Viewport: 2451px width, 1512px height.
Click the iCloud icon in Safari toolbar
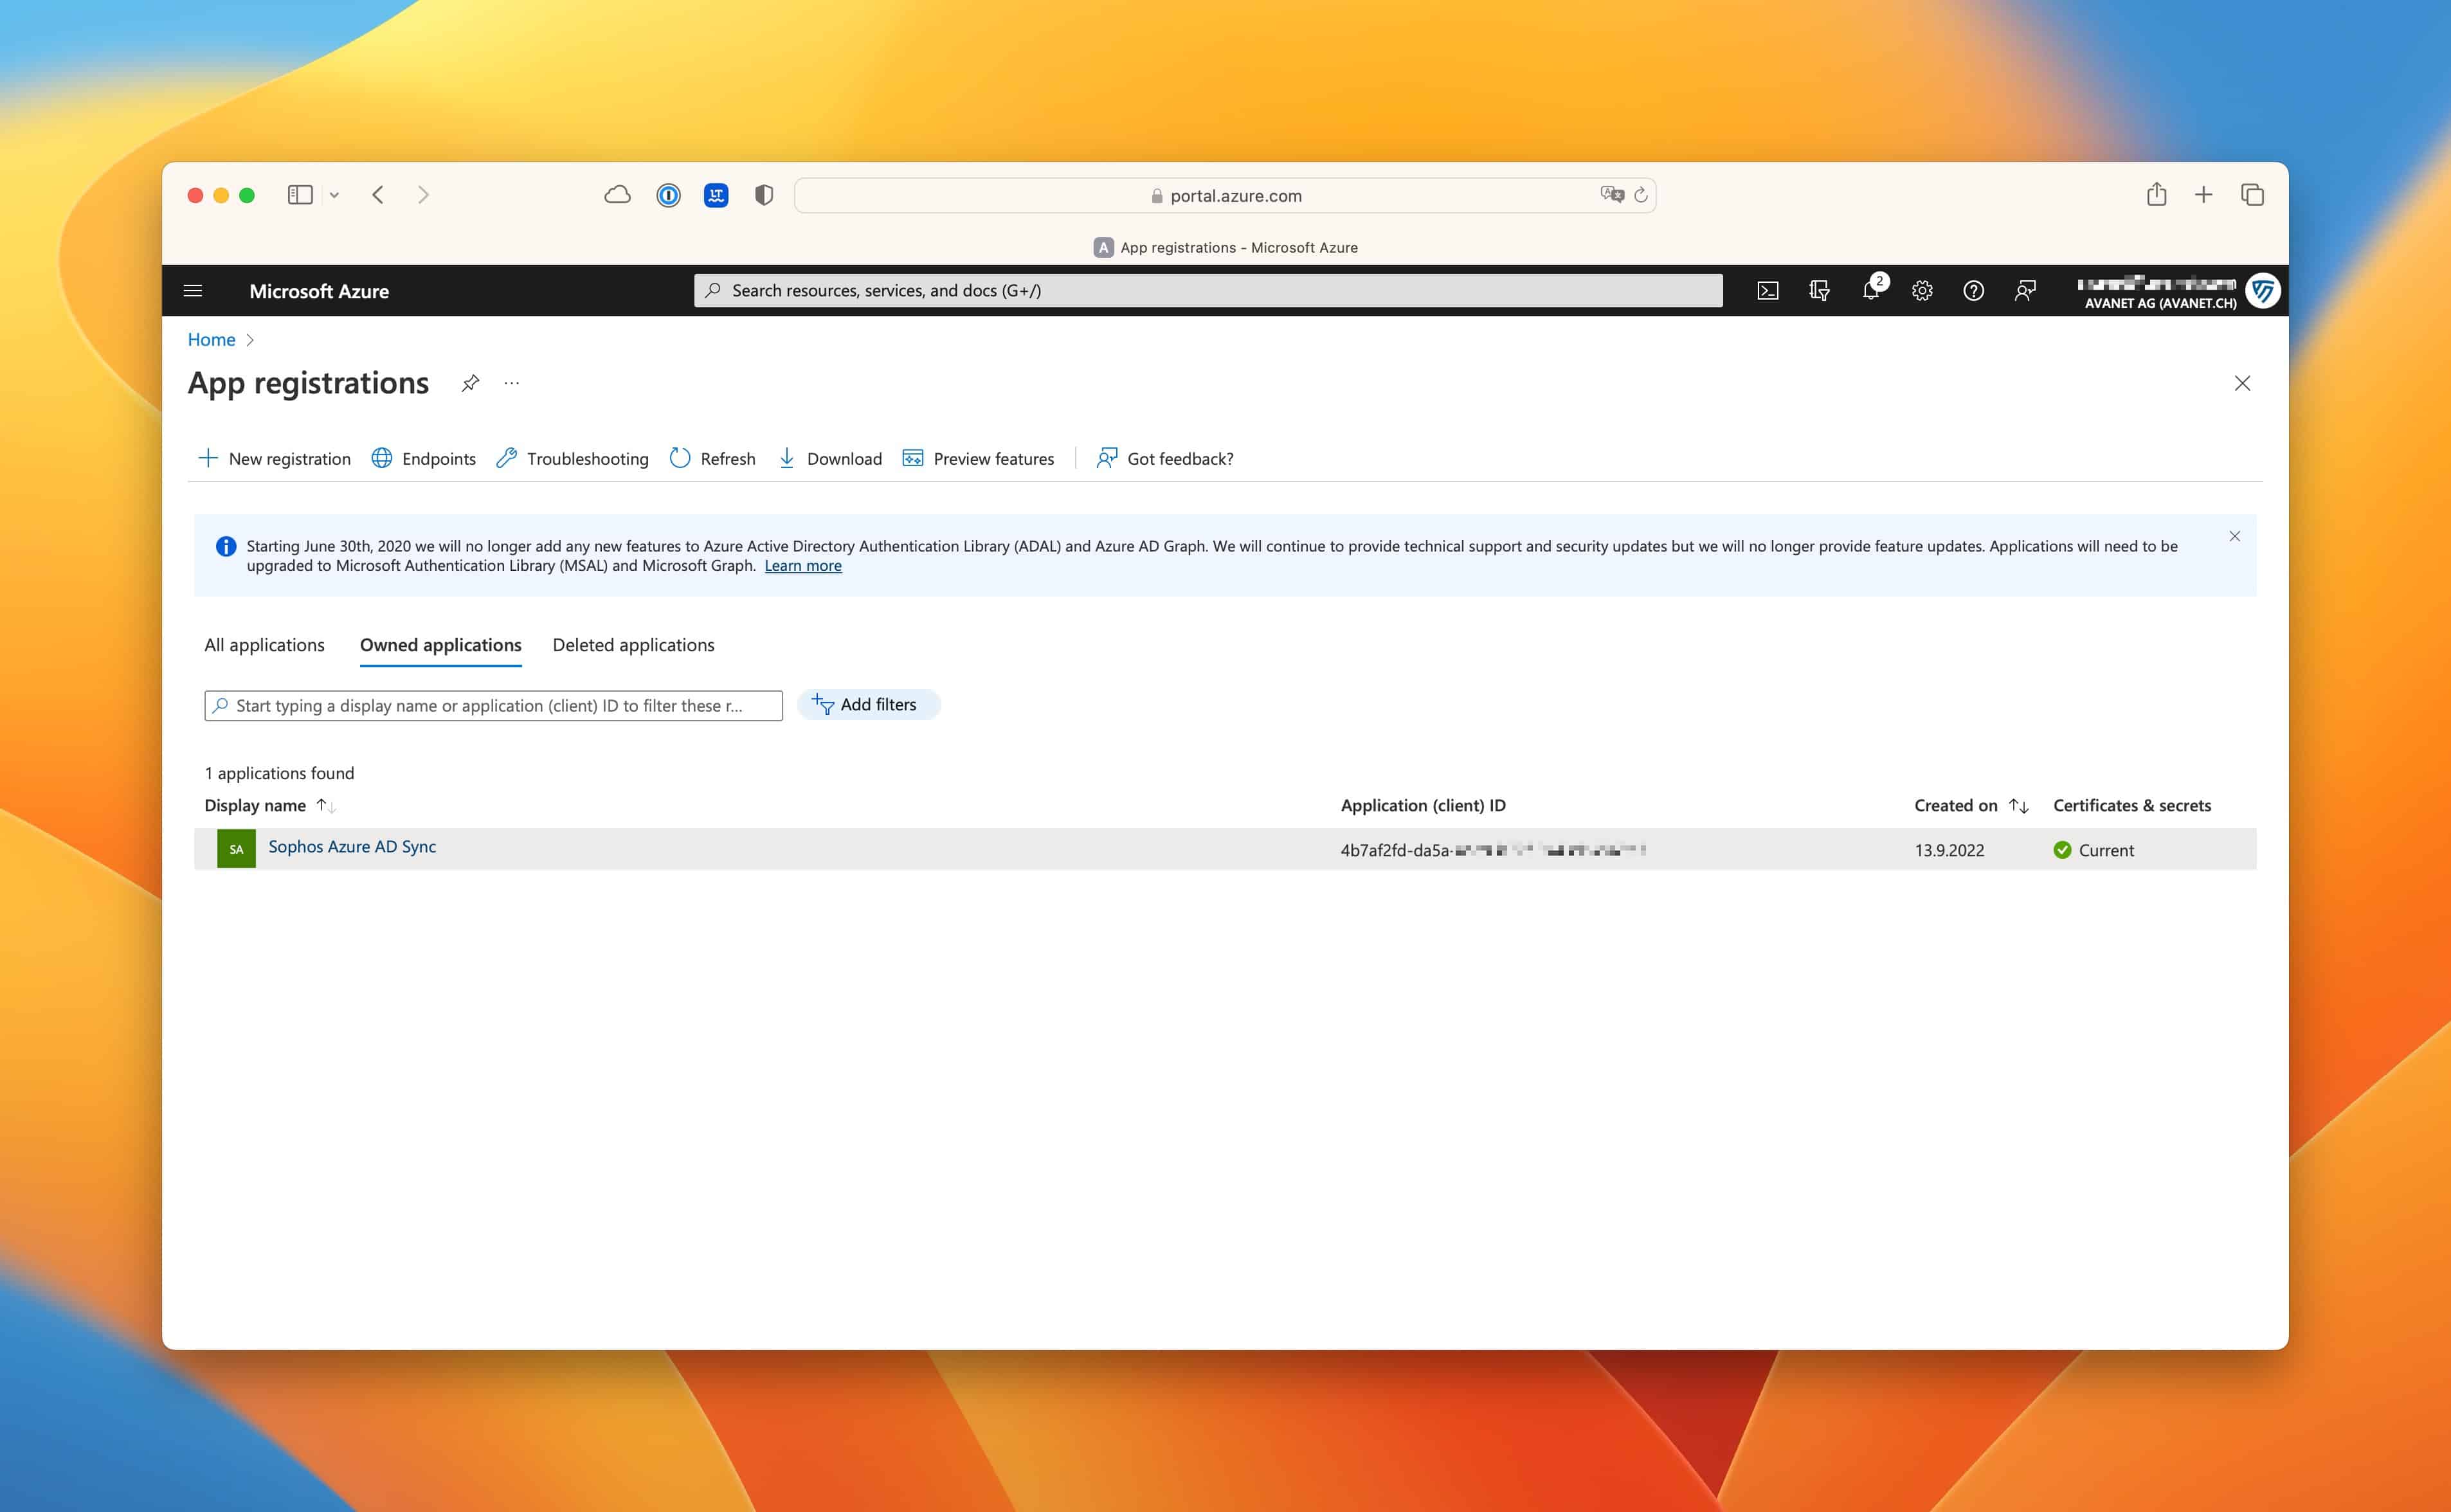tap(618, 195)
